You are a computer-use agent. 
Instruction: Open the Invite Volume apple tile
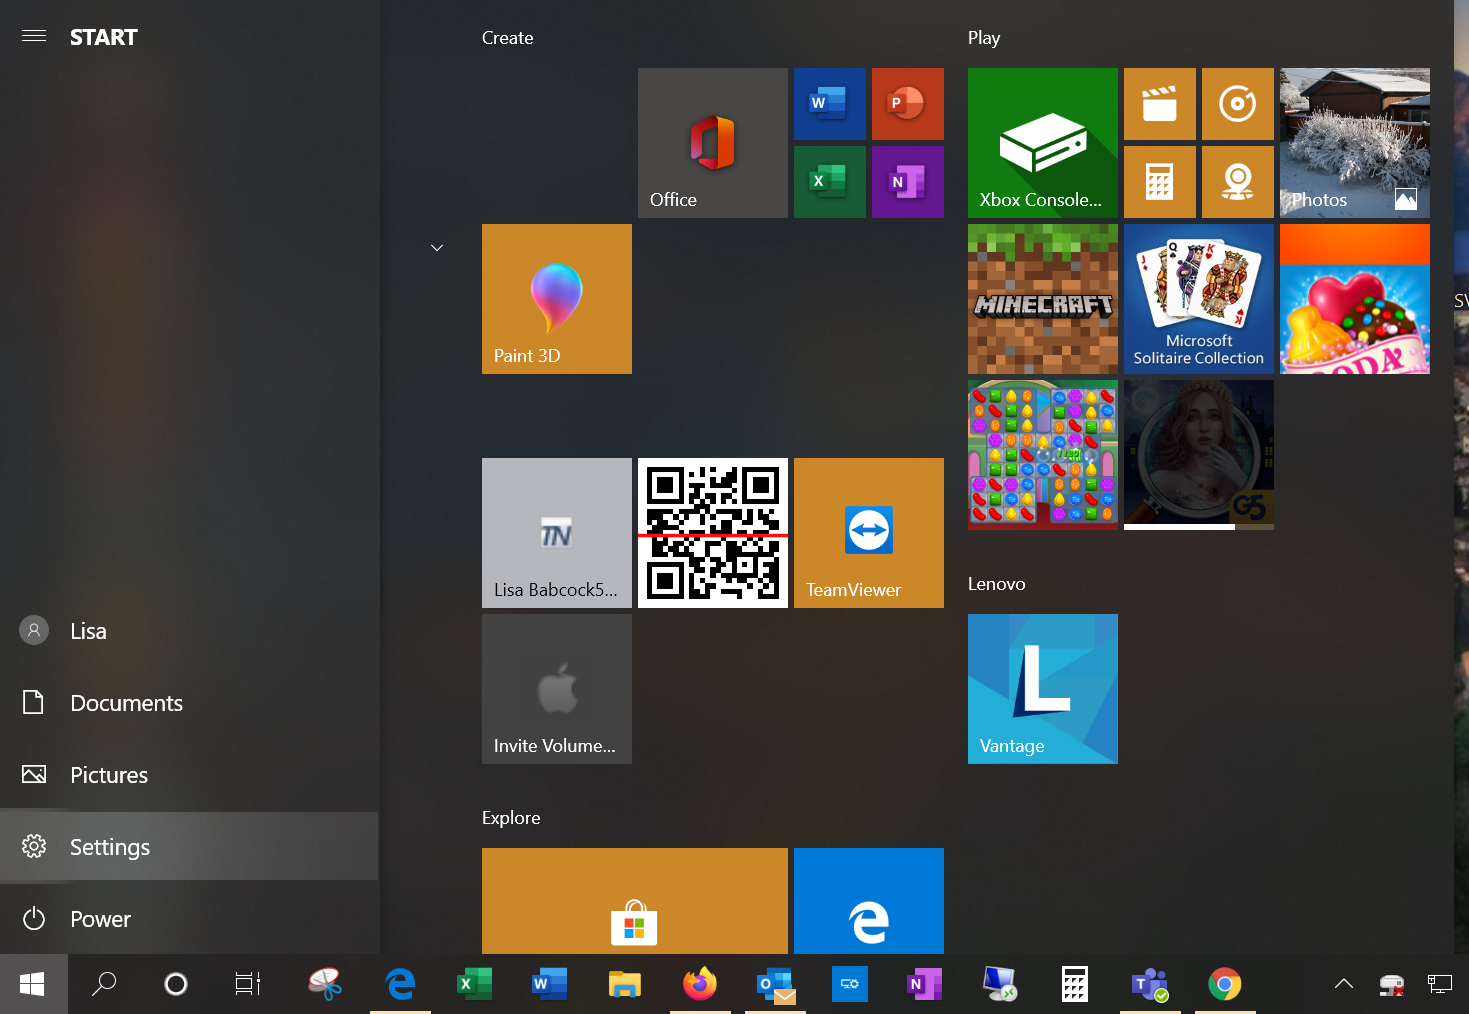[x=556, y=689]
